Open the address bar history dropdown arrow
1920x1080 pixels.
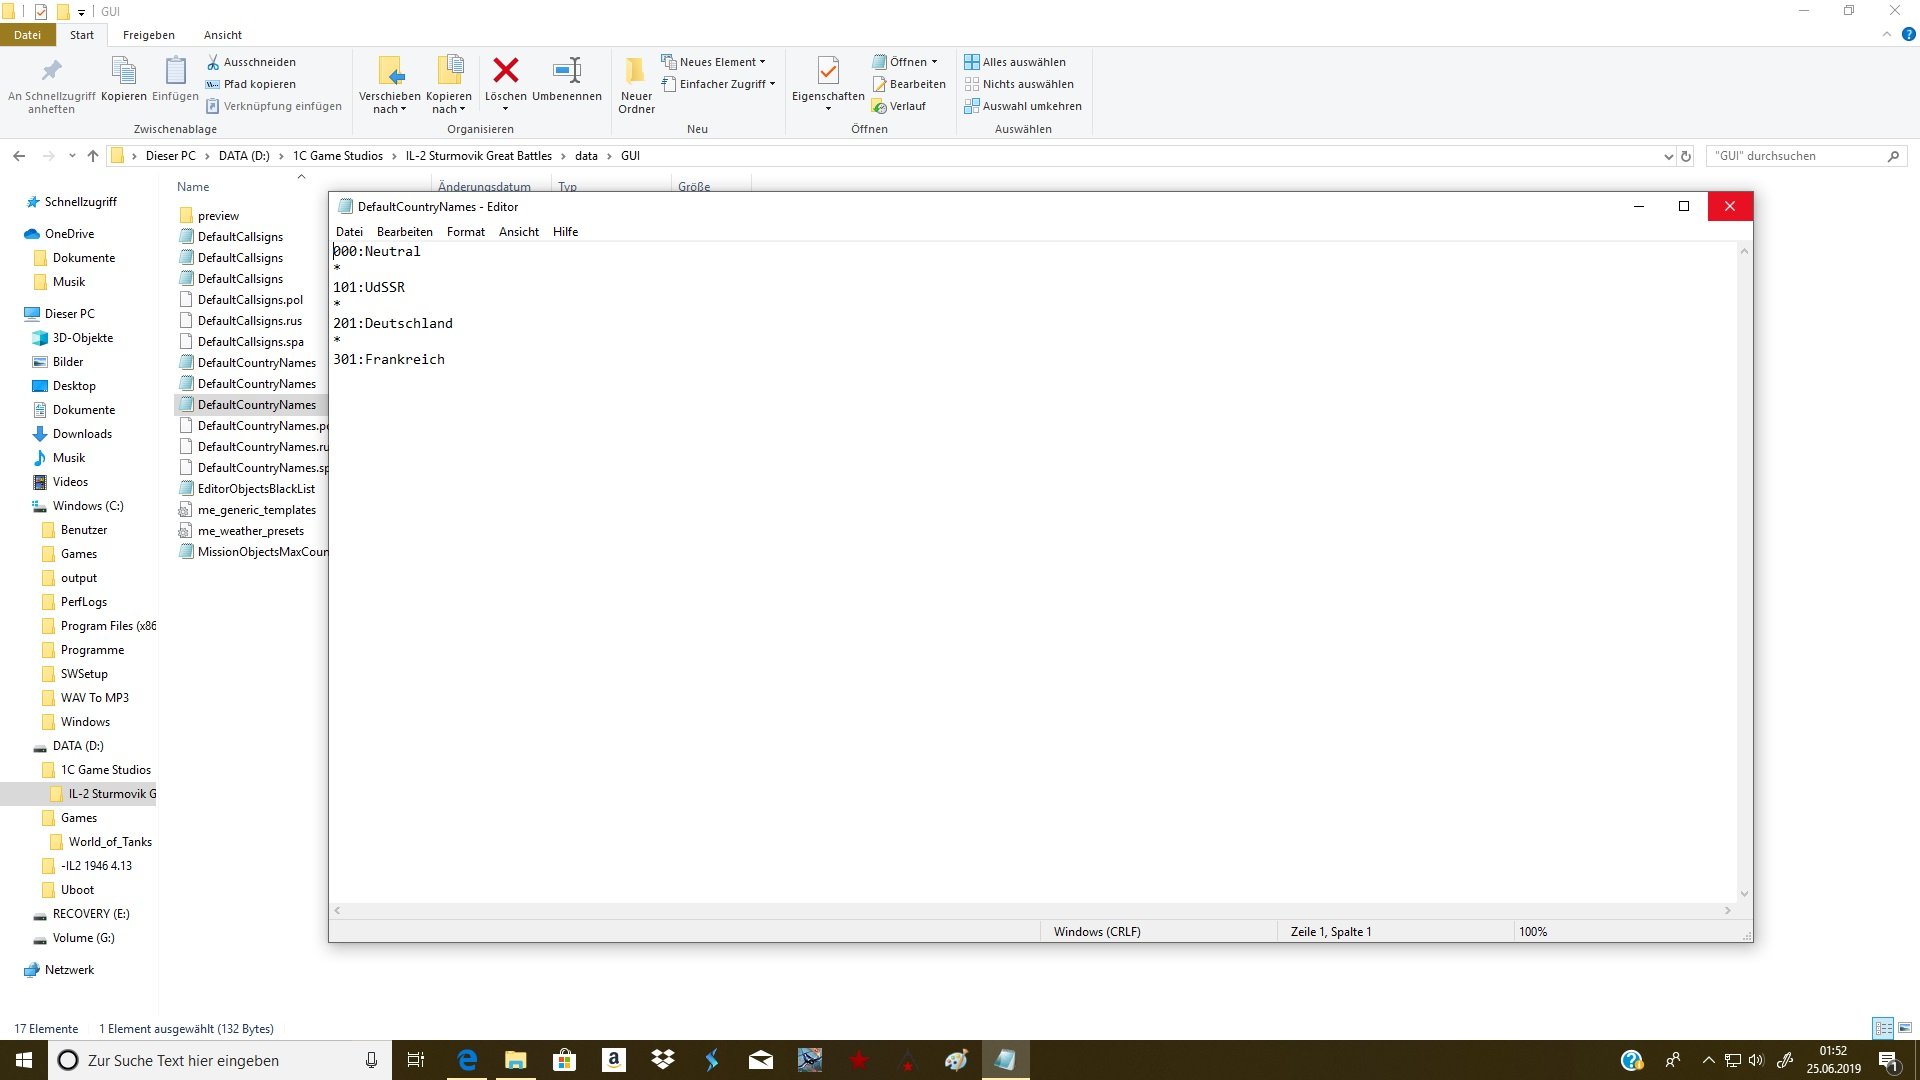coord(1668,156)
